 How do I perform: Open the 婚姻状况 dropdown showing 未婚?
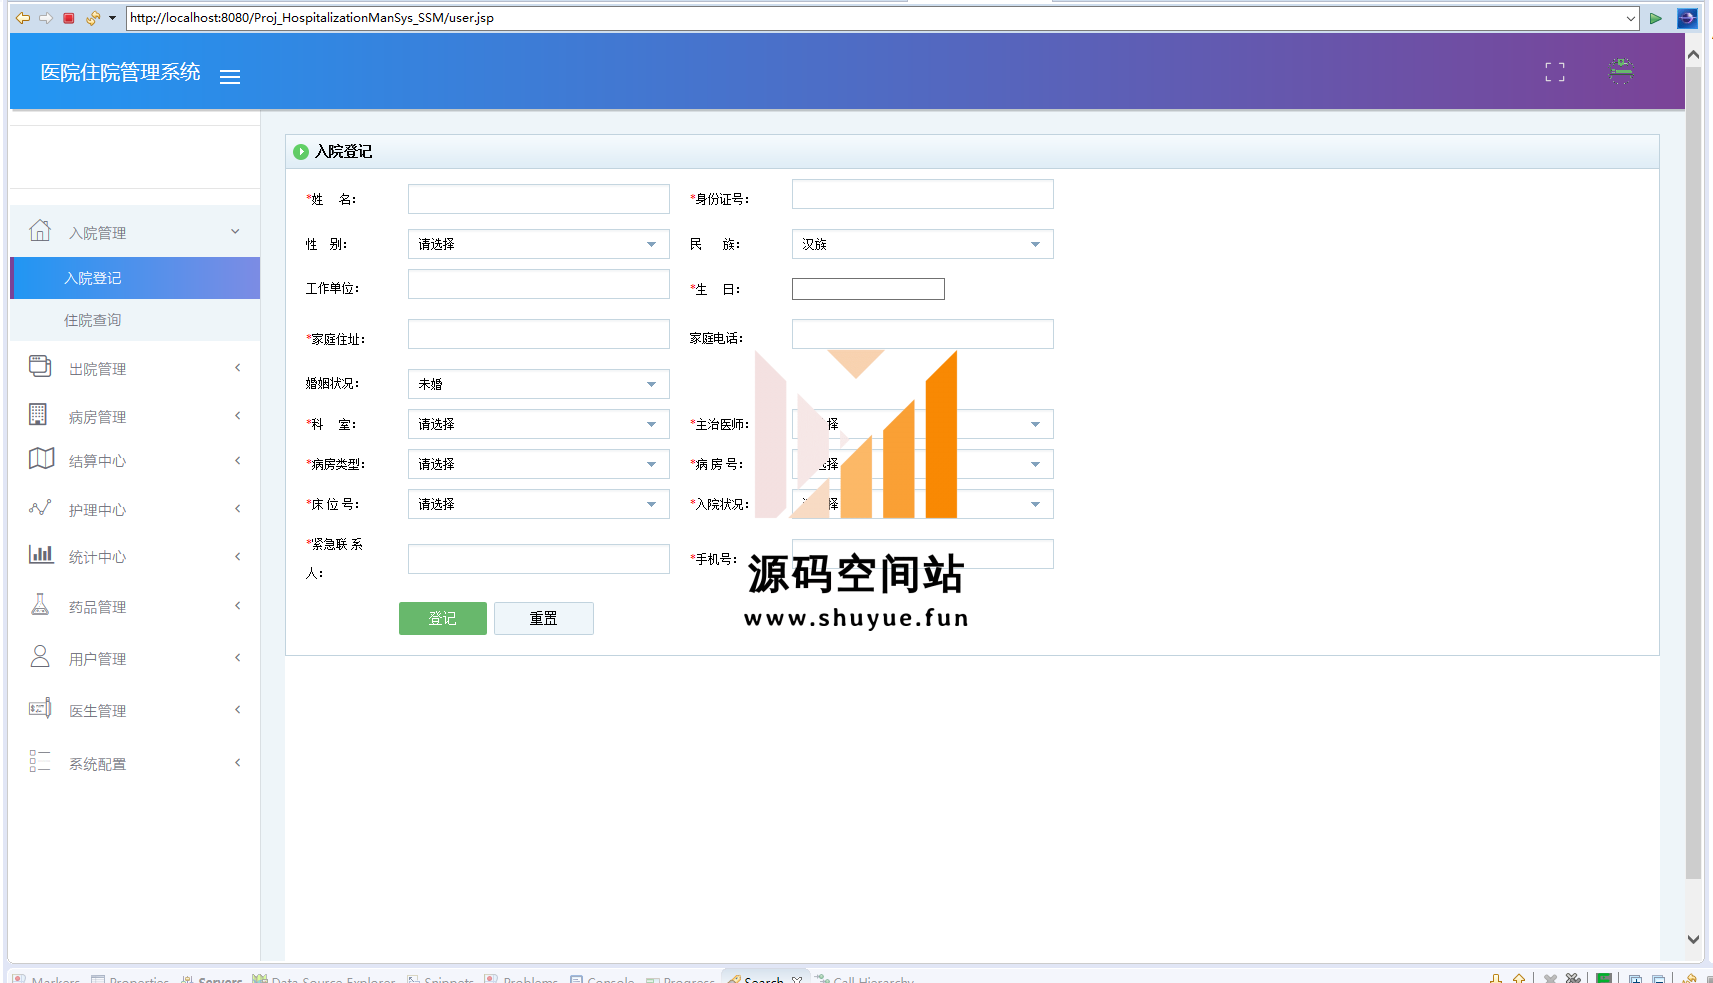538,384
